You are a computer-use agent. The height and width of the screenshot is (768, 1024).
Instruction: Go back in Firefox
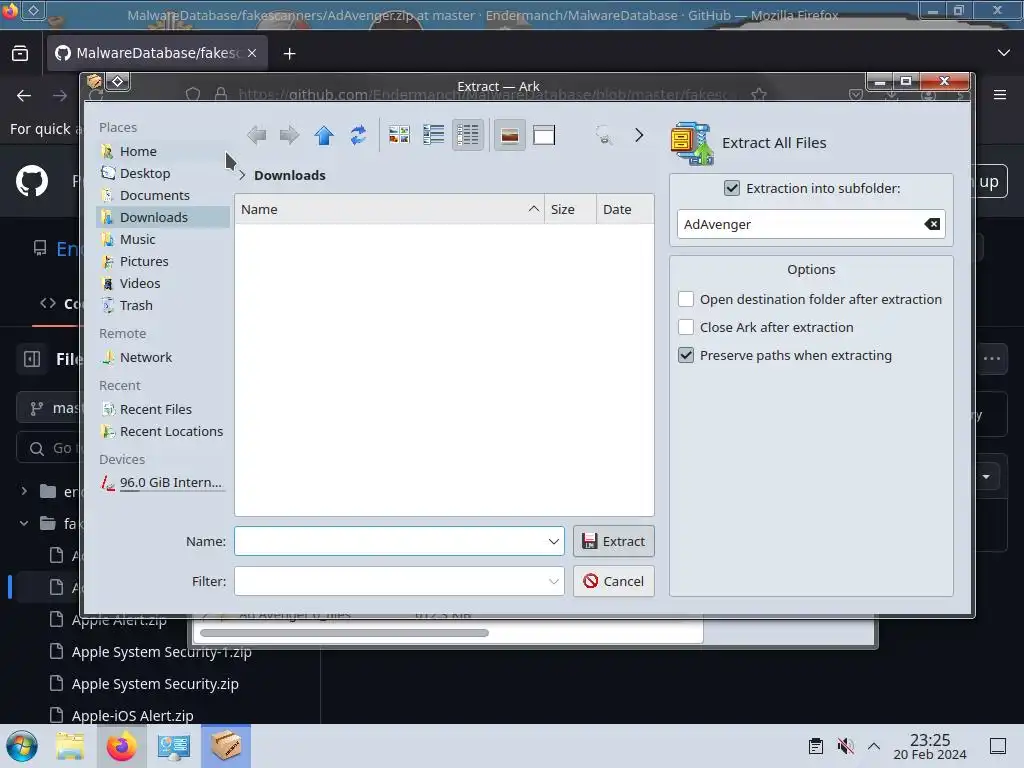point(24,96)
